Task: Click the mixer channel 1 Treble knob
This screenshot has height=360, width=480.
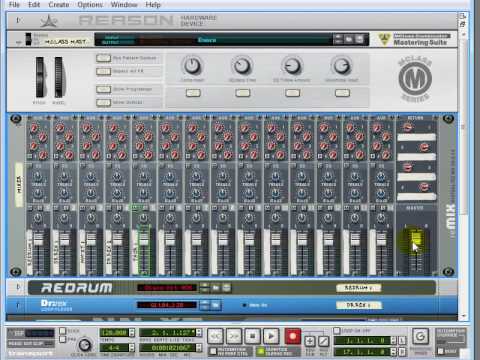Action: (38, 177)
